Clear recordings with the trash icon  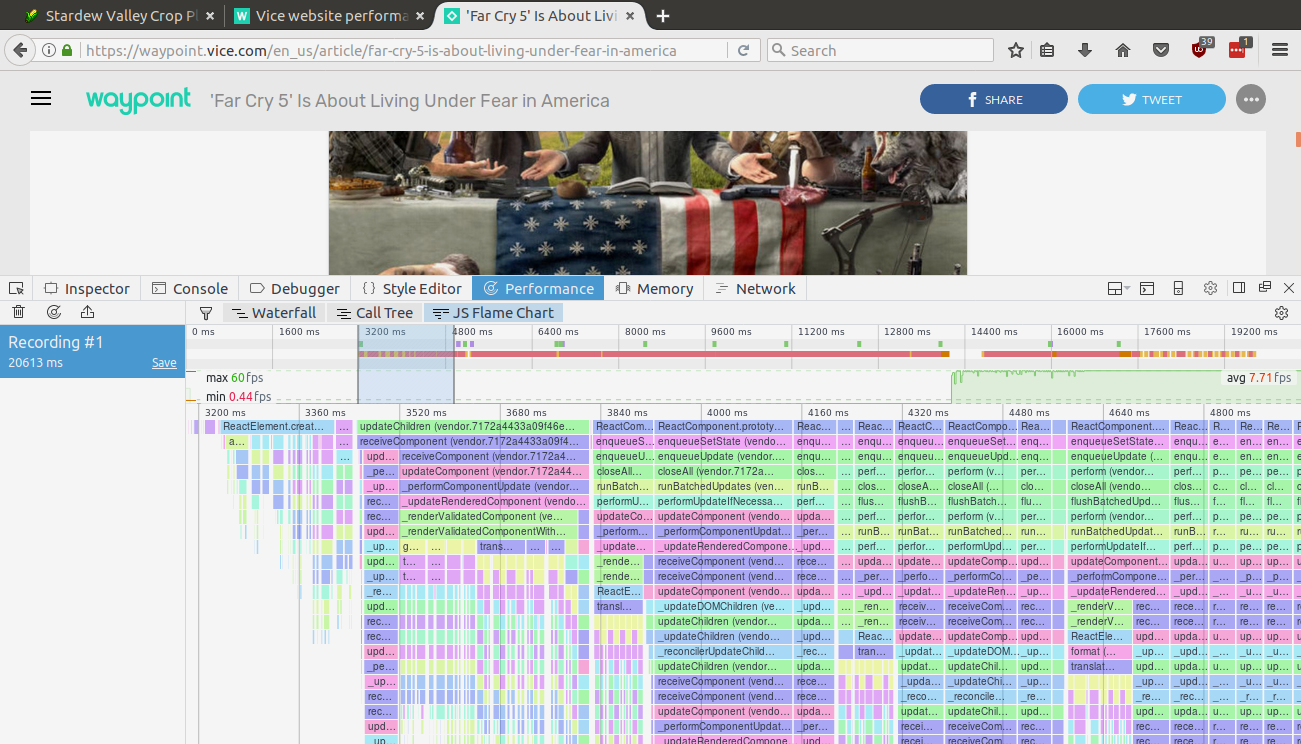[18, 313]
